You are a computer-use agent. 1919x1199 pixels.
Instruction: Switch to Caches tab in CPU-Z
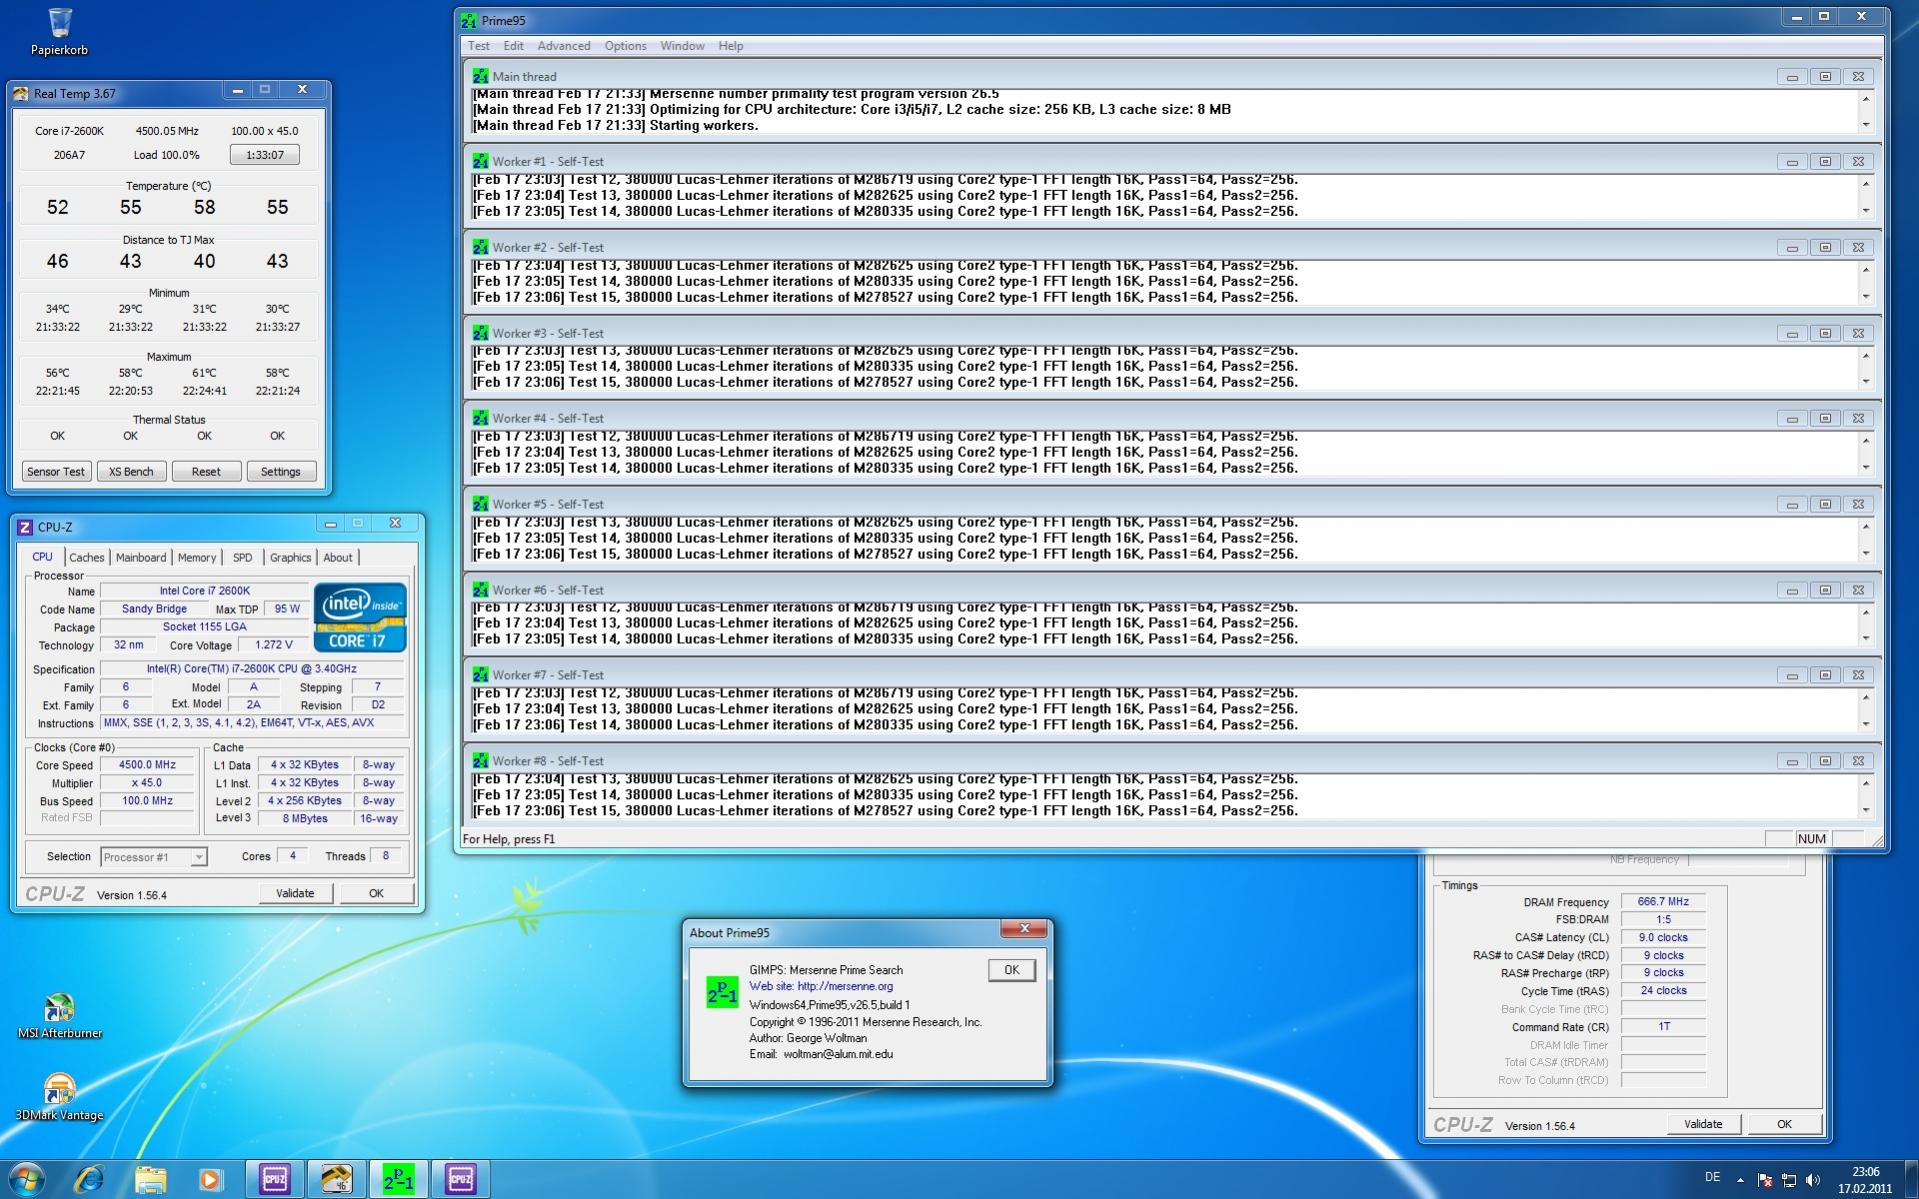(86, 558)
